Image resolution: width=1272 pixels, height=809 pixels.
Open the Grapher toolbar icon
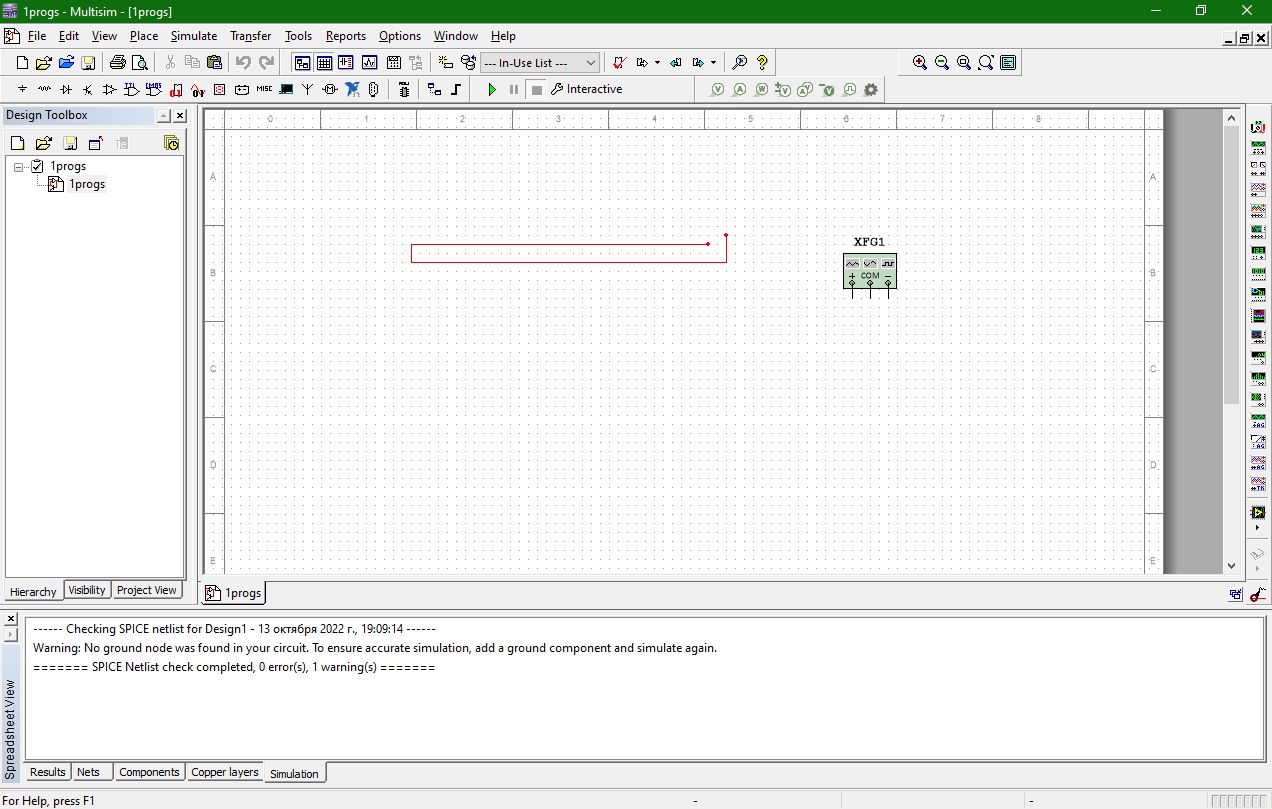369,63
